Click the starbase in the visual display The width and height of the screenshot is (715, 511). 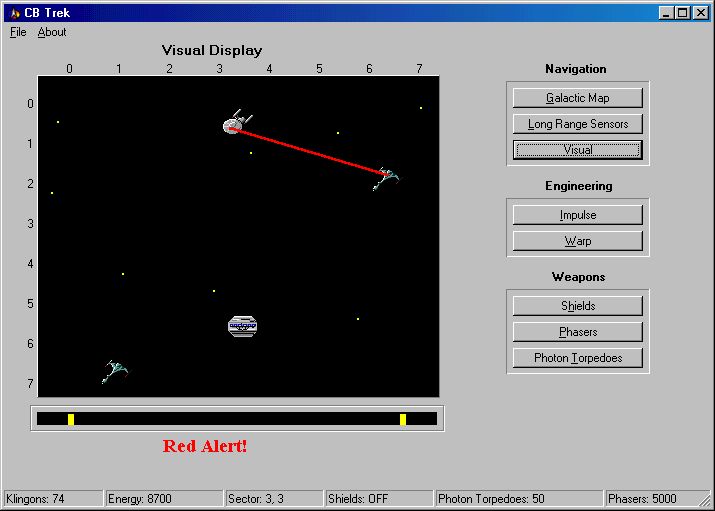pos(243,326)
